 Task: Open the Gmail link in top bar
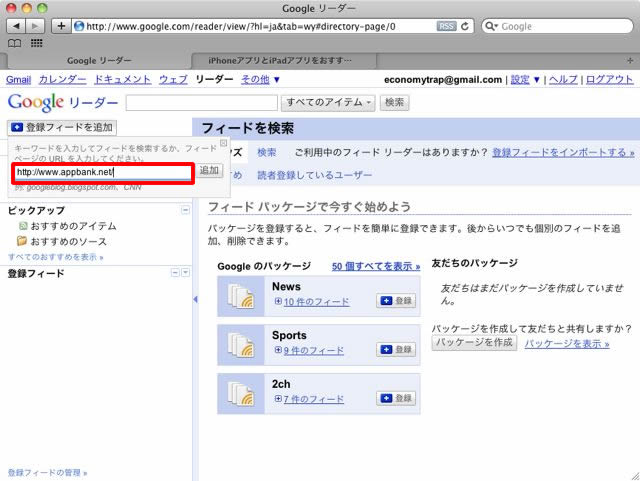point(18,80)
